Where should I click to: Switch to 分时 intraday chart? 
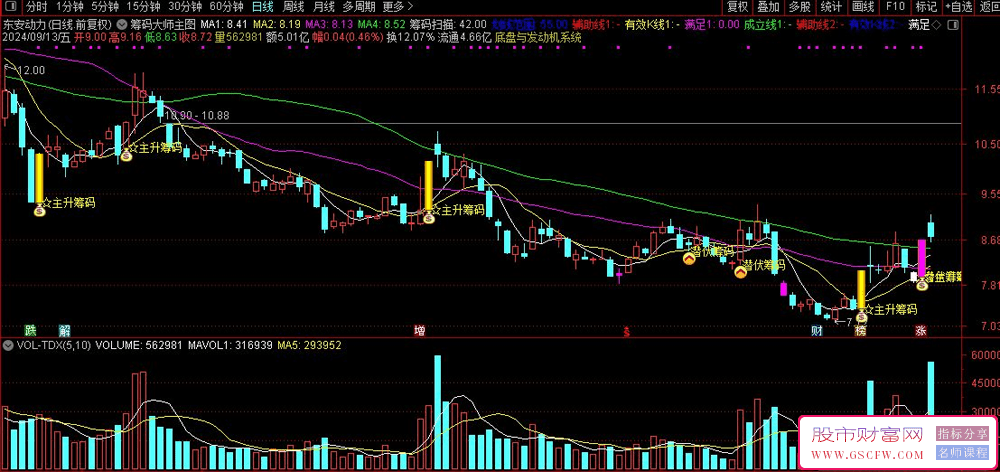[x=38, y=7]
